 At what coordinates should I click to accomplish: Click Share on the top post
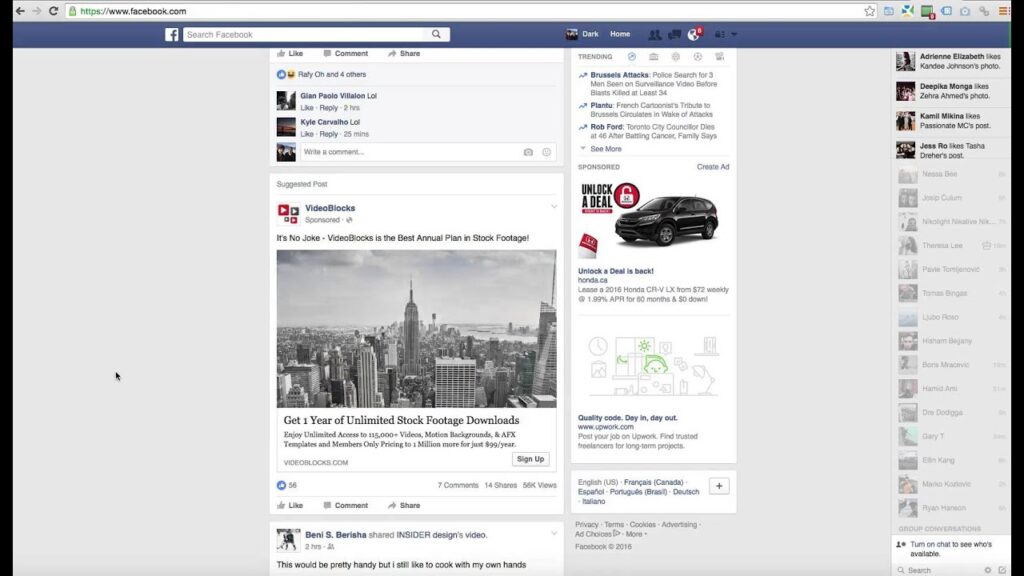(x=404, y=54)
